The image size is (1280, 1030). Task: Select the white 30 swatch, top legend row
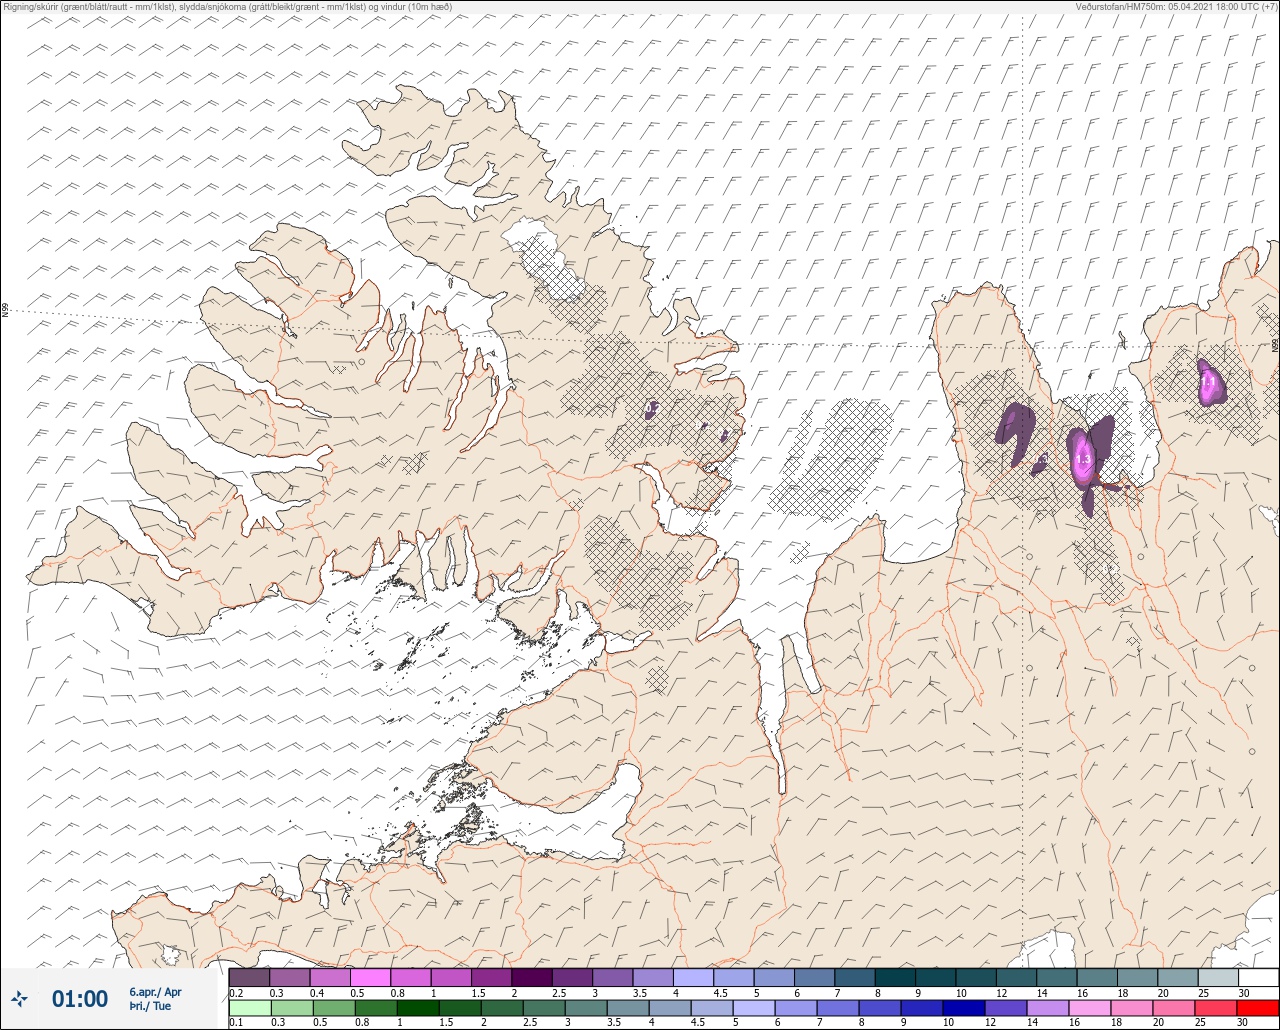click(x=1258, y=977)
